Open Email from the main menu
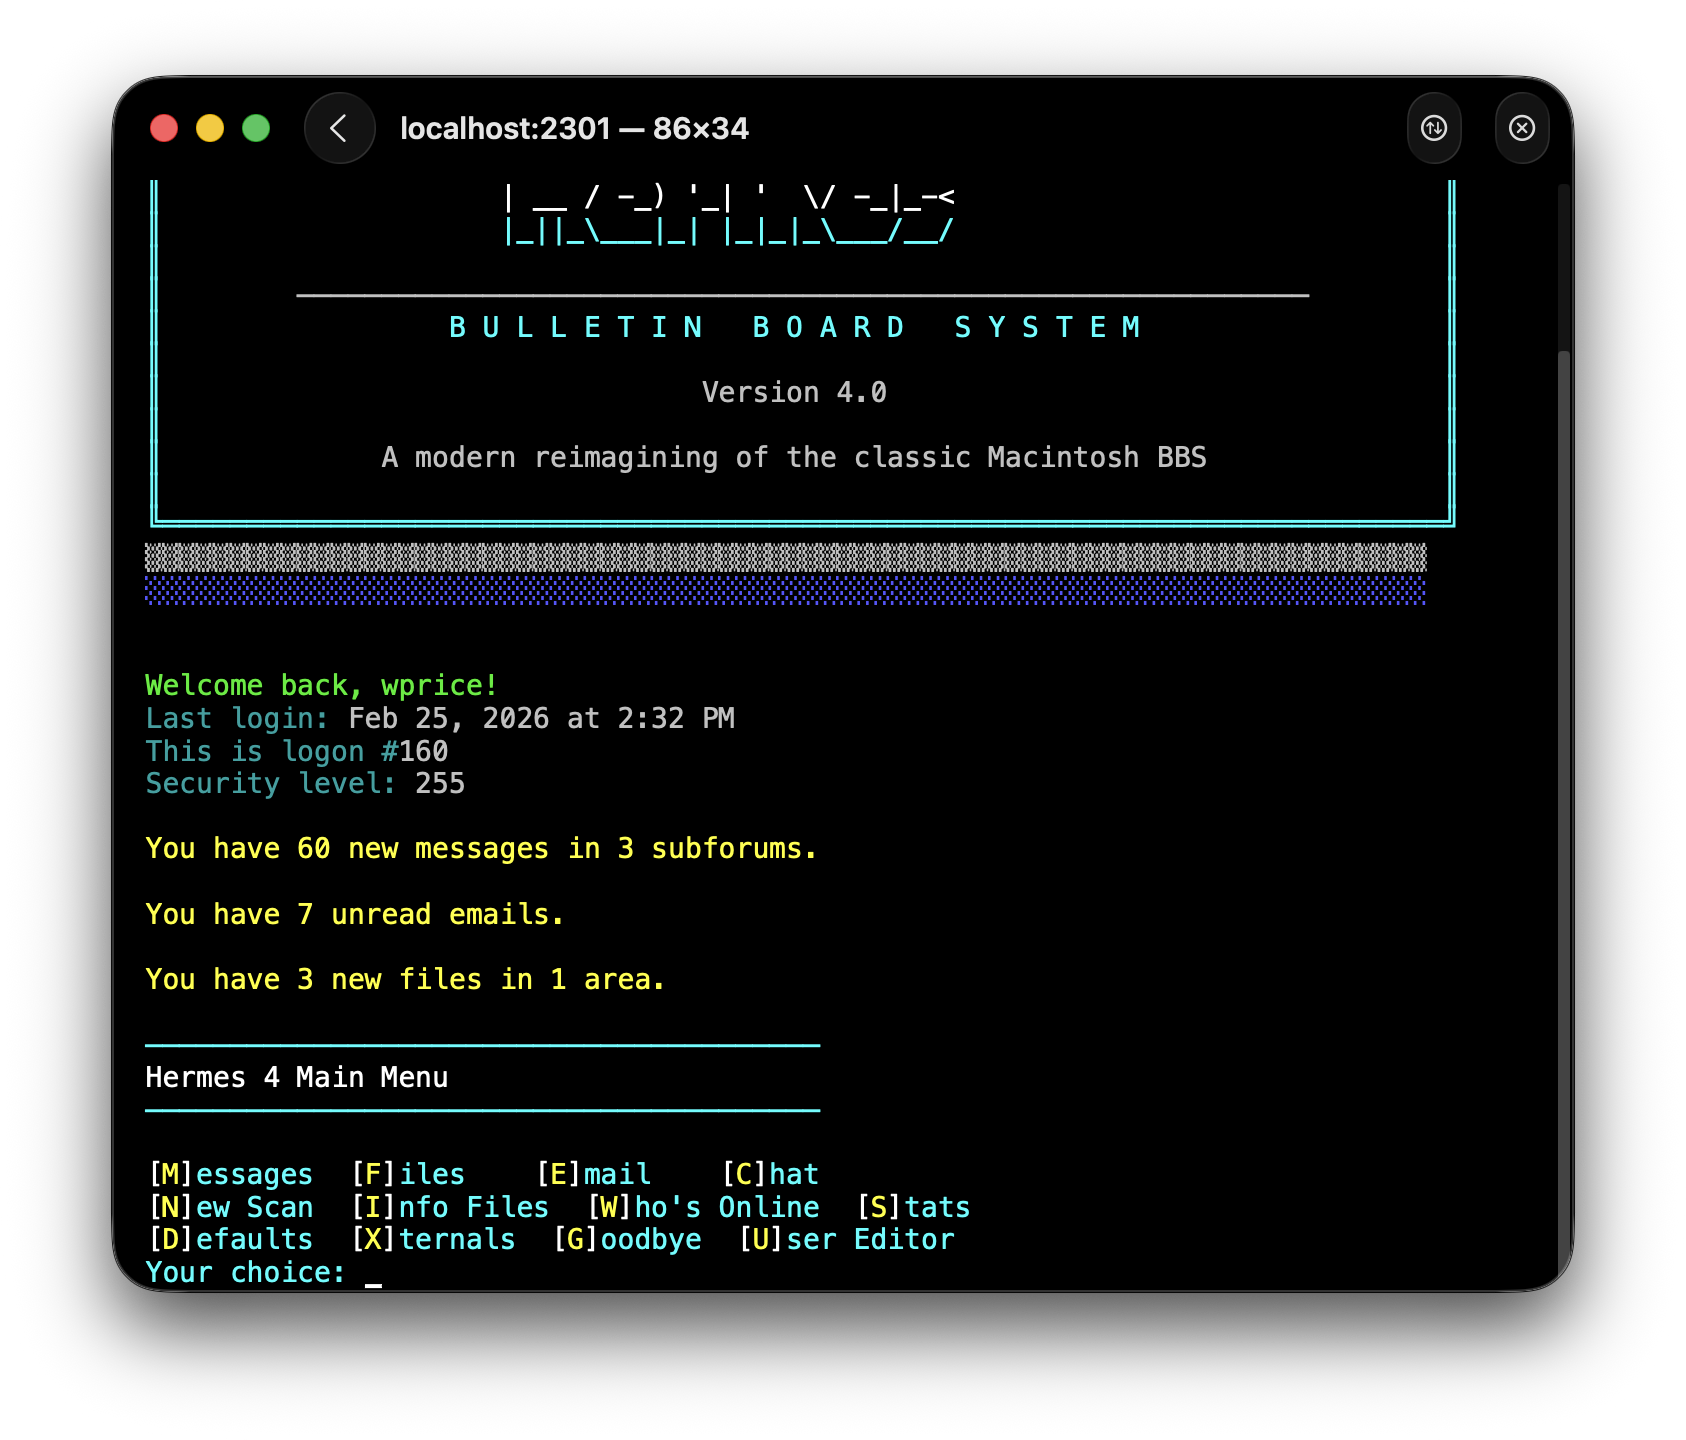1686x1440 pixels. (592, 1173)
